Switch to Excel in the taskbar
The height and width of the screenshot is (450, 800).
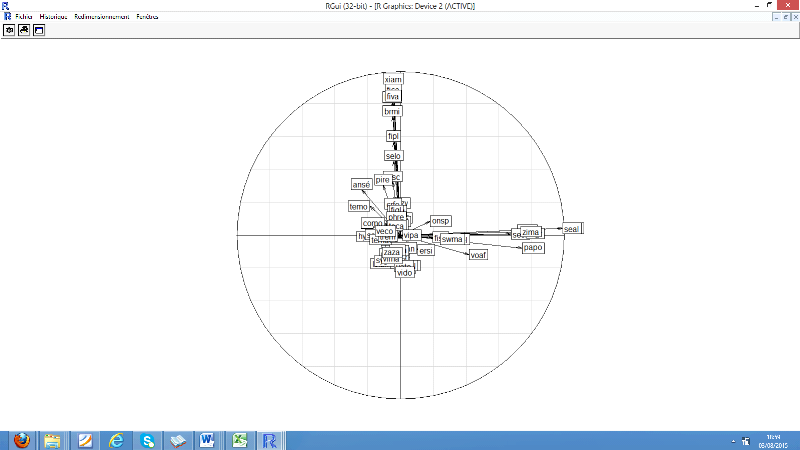pyautogui.click(x=239, y=440)
